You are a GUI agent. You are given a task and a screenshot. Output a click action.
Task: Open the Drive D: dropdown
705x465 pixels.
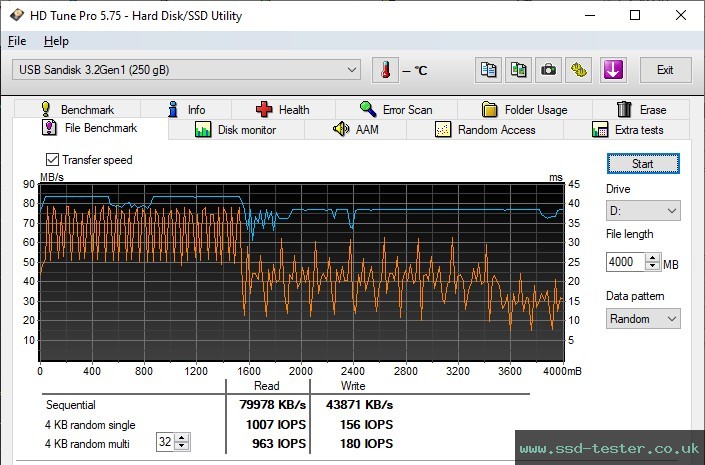[x=643, y=210]
